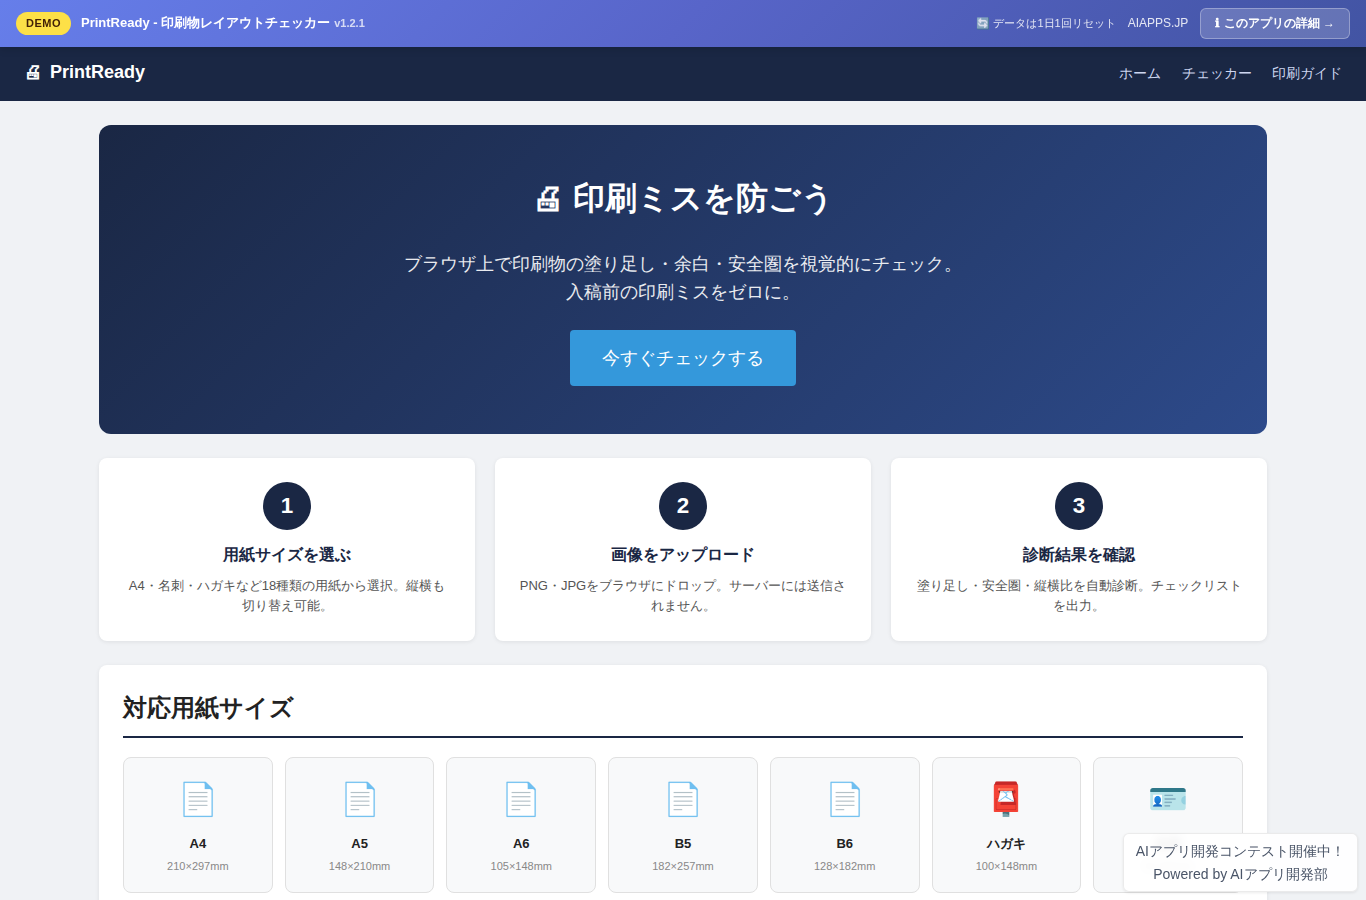The image size is (1366, 900).
Task: Click the 診断結果を確認 step heading
Action: click(x=1079, y=555)
